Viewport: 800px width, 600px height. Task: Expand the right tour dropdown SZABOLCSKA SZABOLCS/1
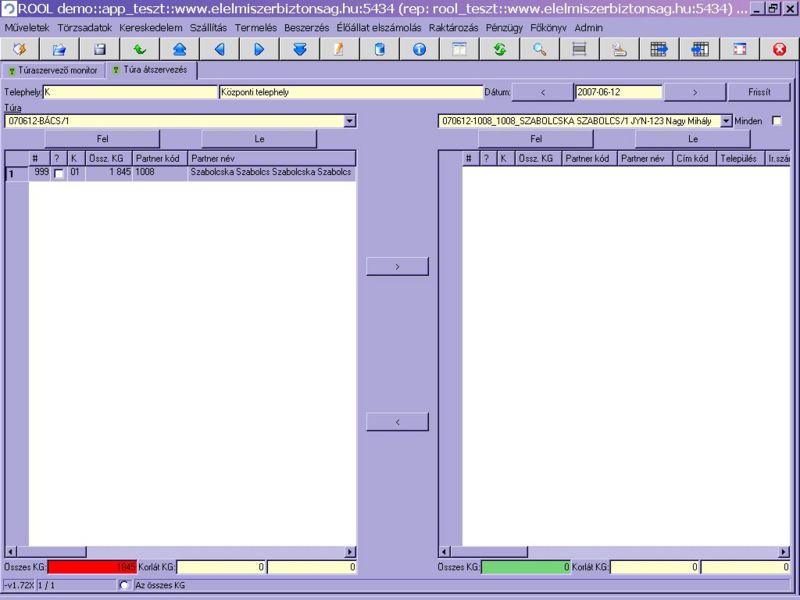click(x=726, y=121)
